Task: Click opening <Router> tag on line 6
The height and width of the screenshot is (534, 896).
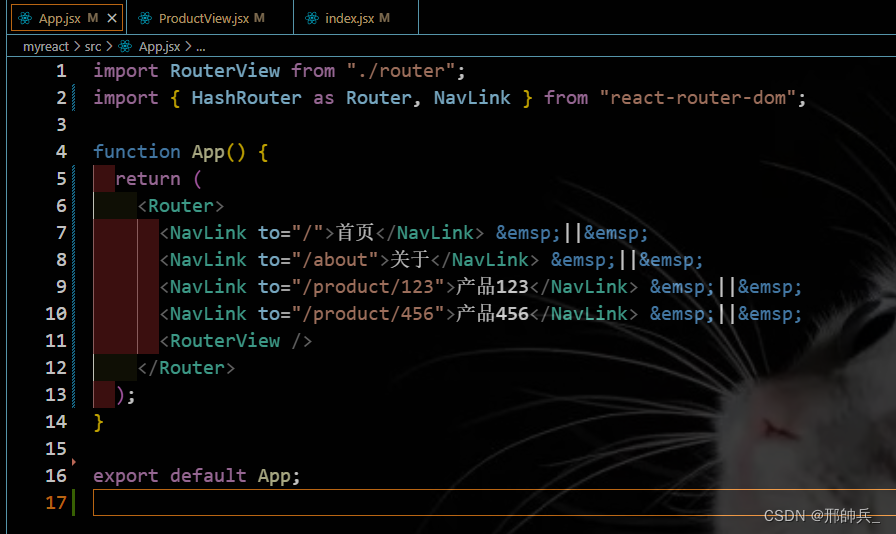Action: pos(181,206)
